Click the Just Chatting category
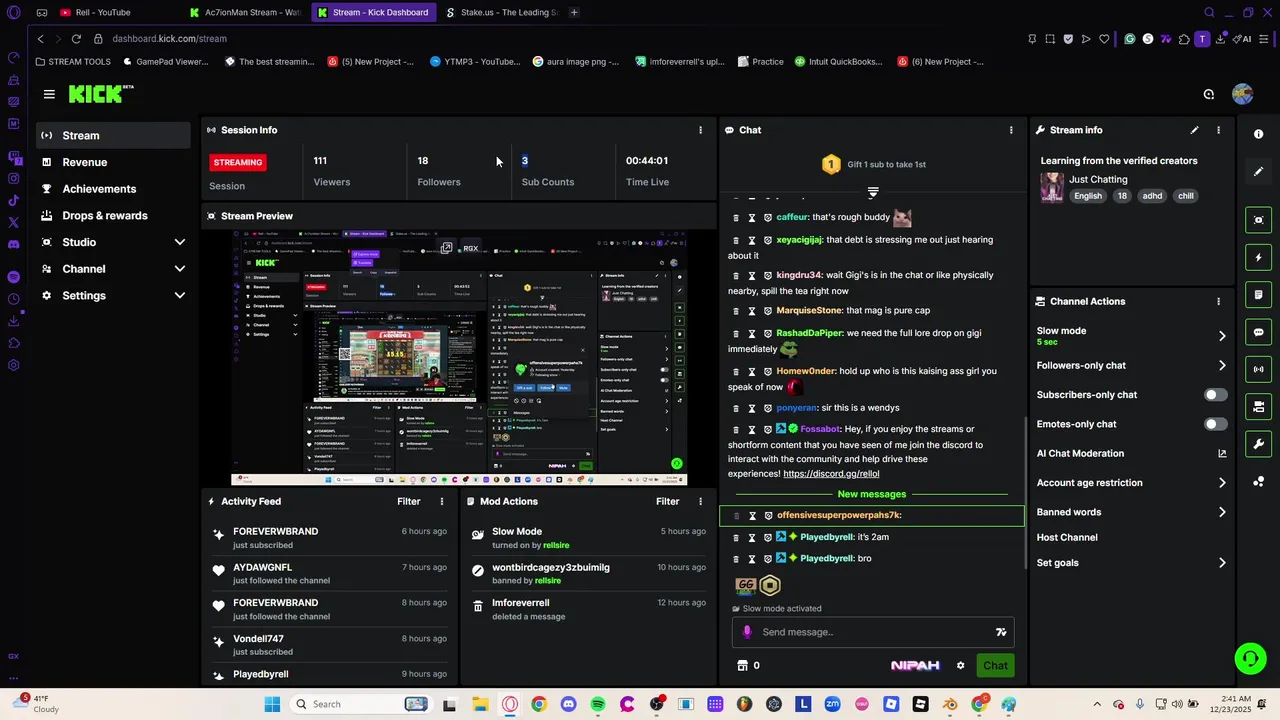The height and width of the screenshot is (720, 1280). (1098, 179)
